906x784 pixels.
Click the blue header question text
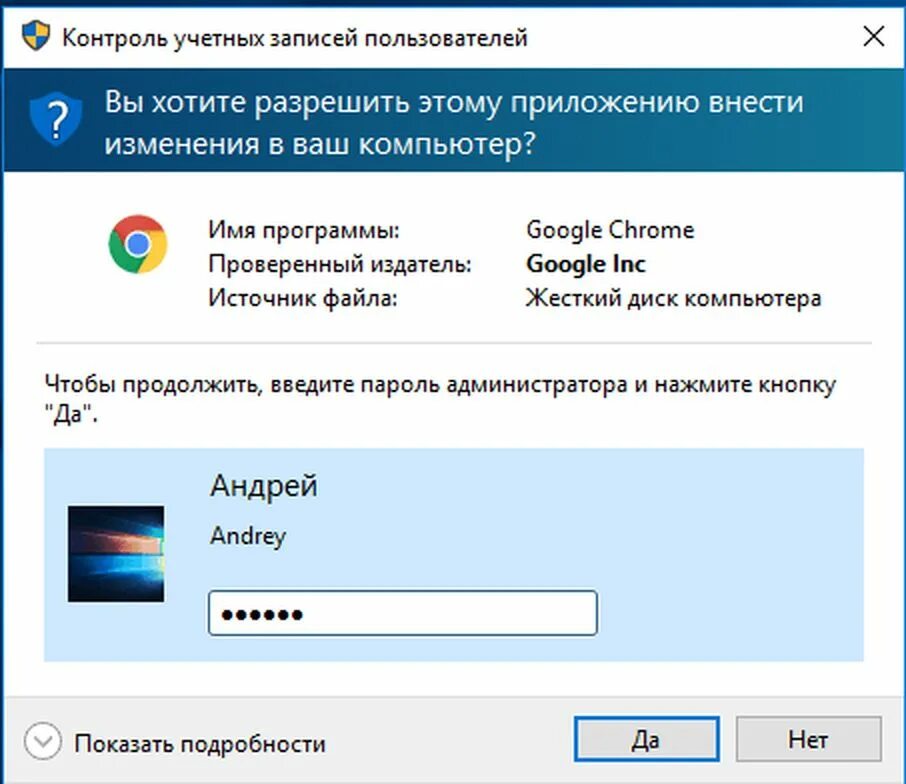pos(454,122)
